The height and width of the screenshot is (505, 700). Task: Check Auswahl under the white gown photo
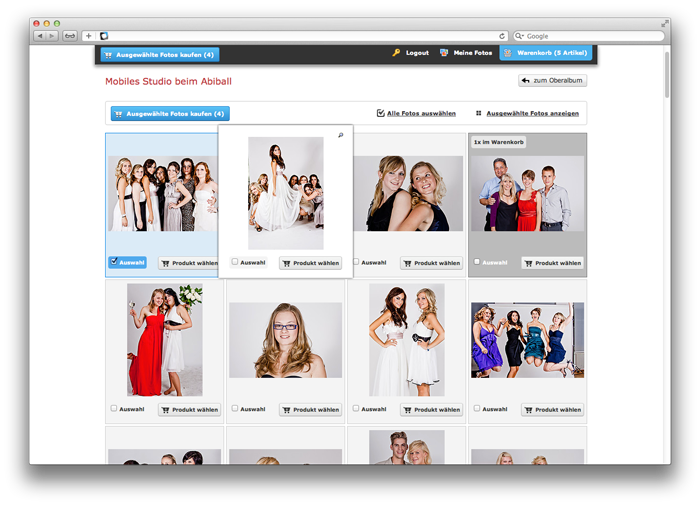[x=235, y=262]
